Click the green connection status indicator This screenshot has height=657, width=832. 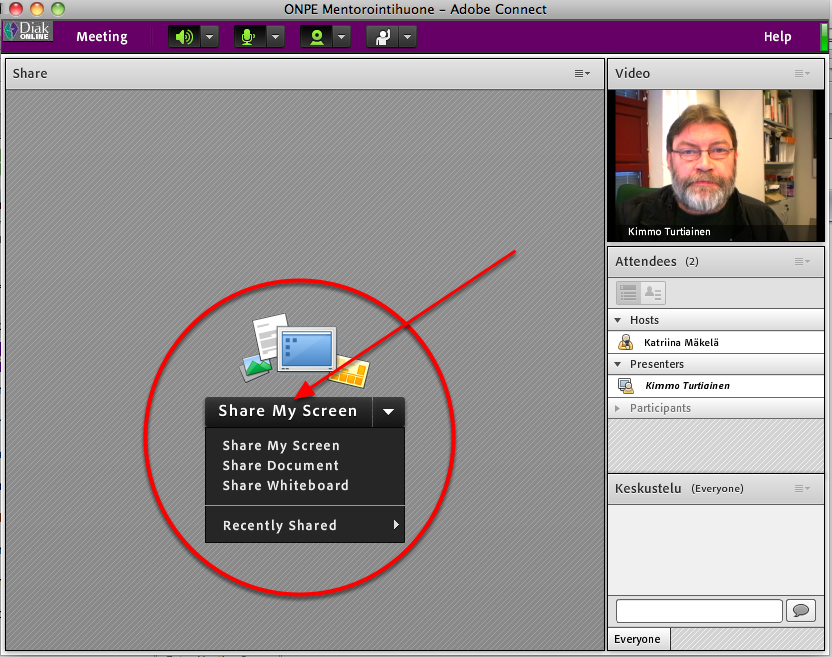click(x=824, y=37)
